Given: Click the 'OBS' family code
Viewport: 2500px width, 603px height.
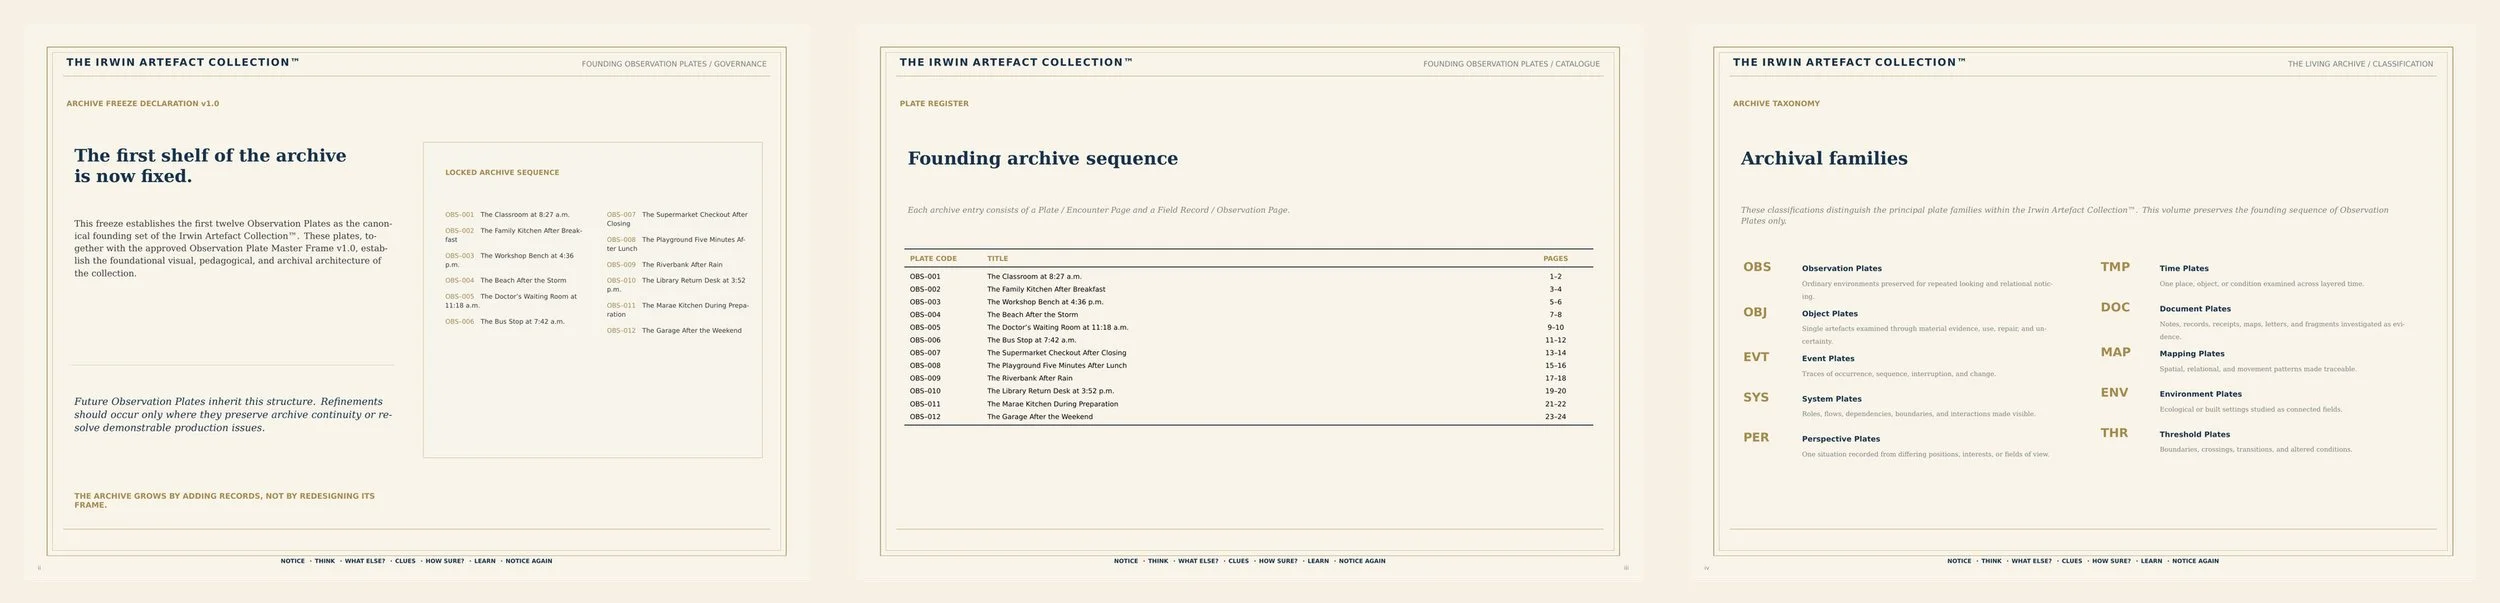Looking at the screenshot, I should click(1757, 267).
